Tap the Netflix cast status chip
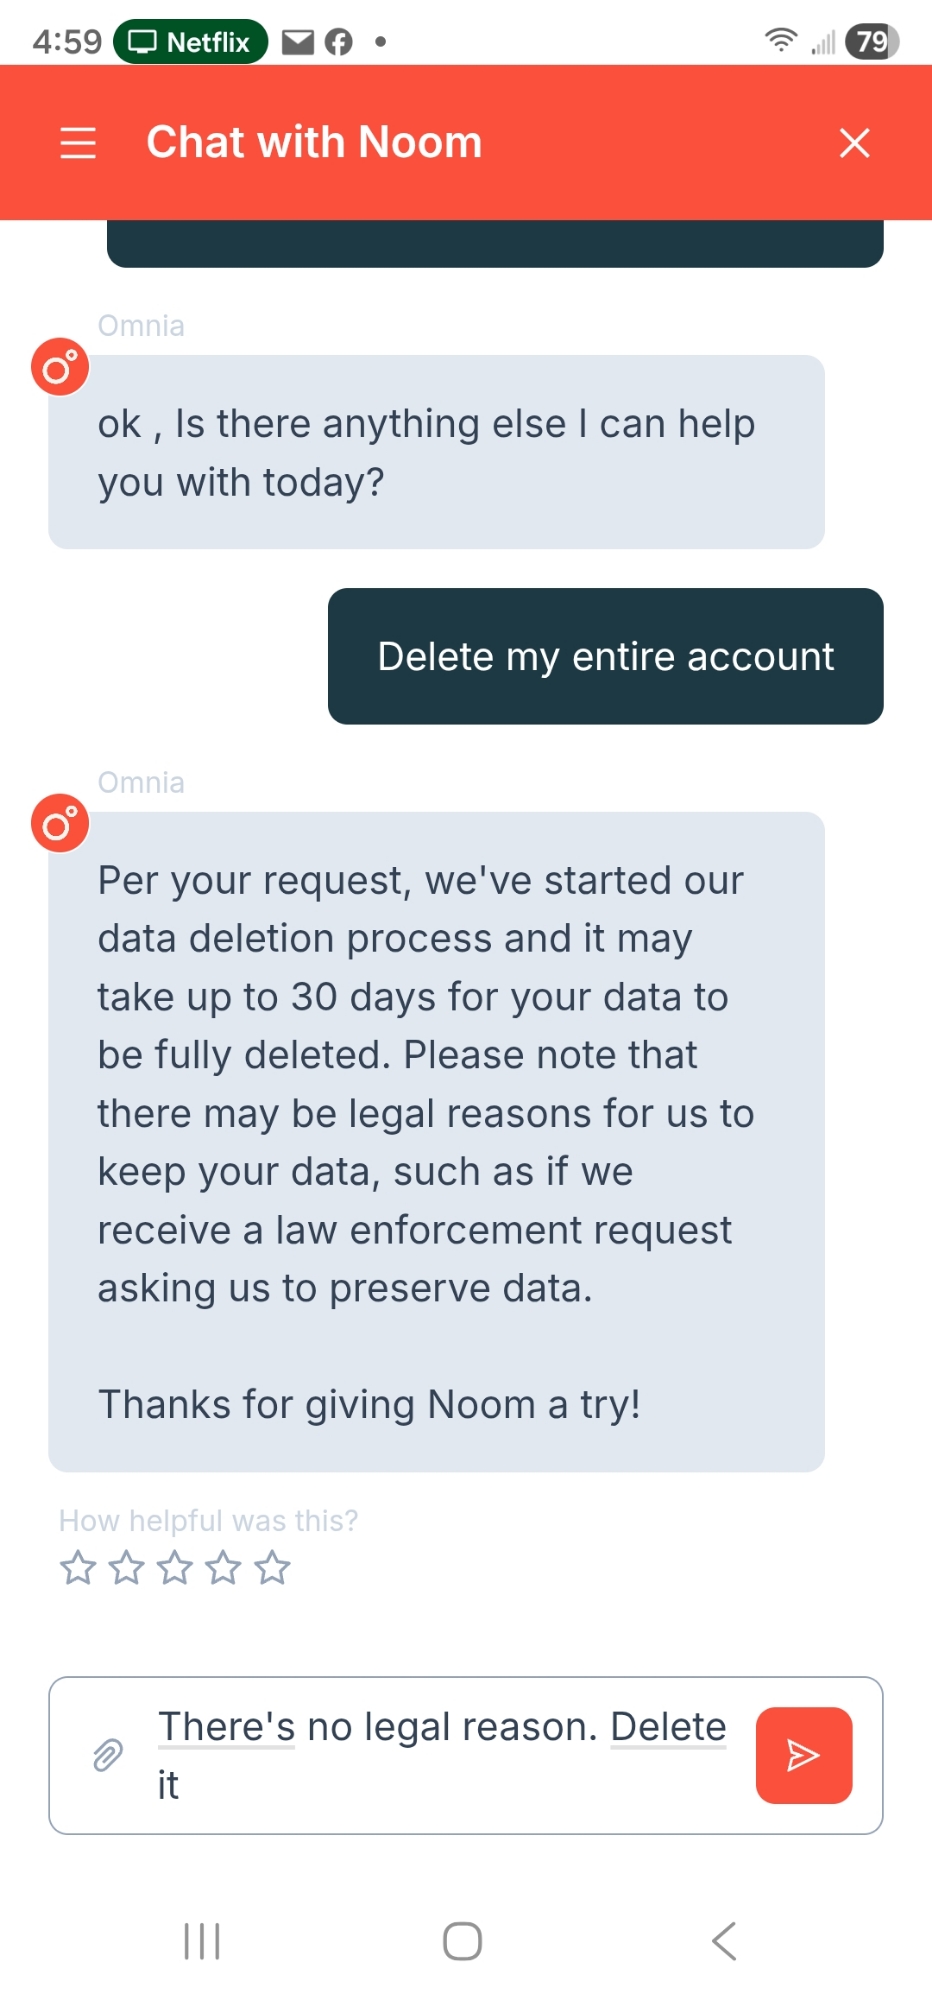This screenshot has height=2000, width=932. (x=190, y=42)
